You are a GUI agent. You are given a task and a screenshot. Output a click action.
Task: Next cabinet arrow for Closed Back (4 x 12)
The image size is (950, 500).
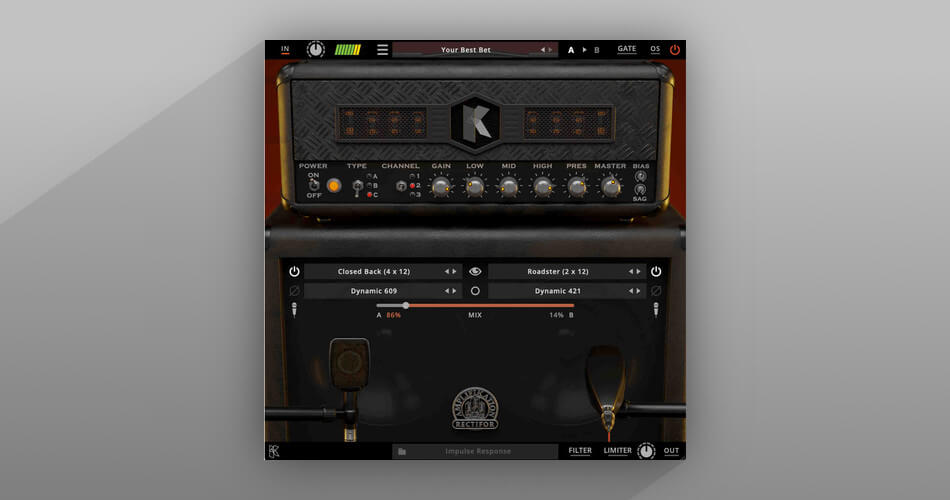[454, 272]
